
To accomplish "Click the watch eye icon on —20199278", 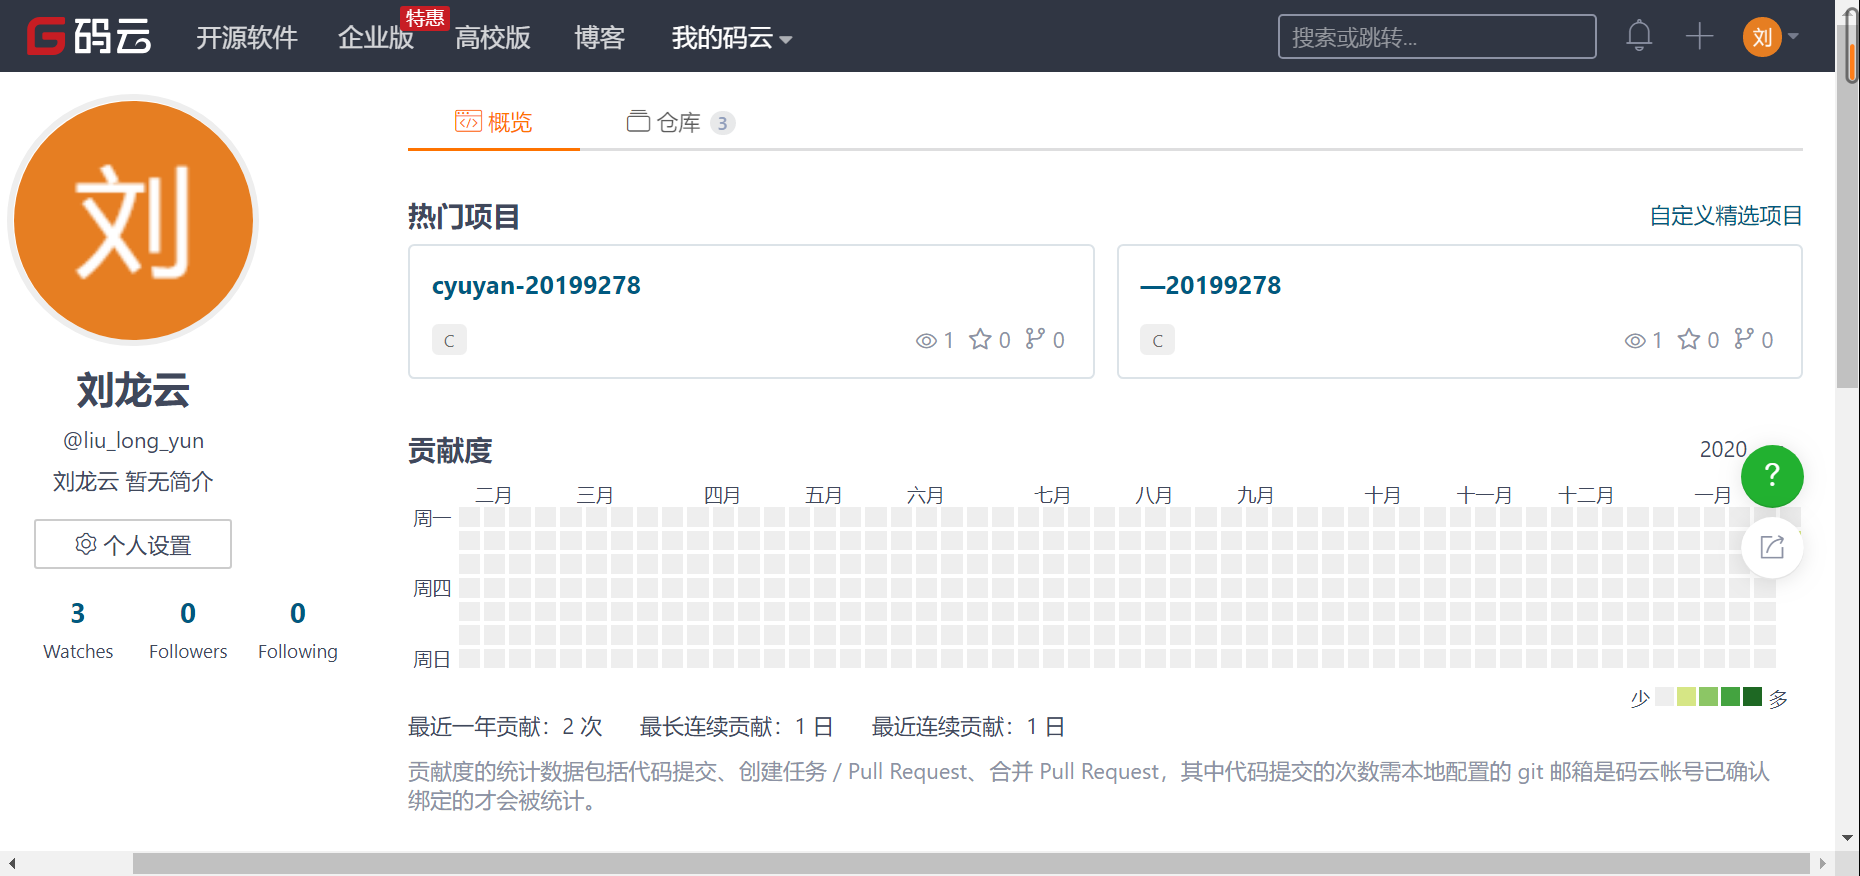I will (1635, 341).
